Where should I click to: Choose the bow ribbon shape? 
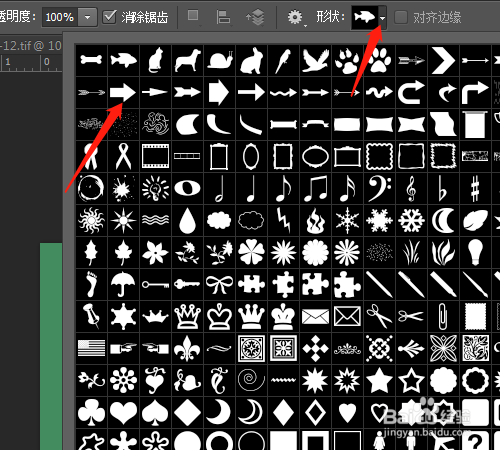click(x=219, y=284)
